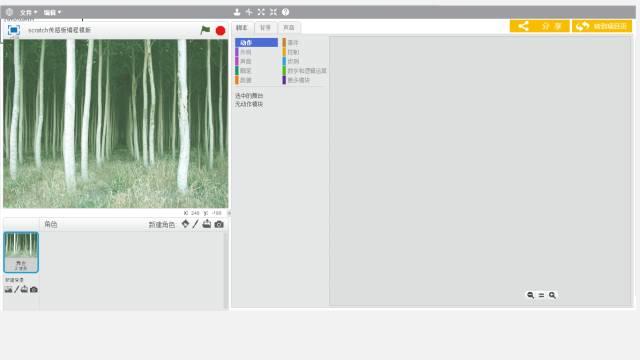Select the Data (数据) block category

[256, 80]
